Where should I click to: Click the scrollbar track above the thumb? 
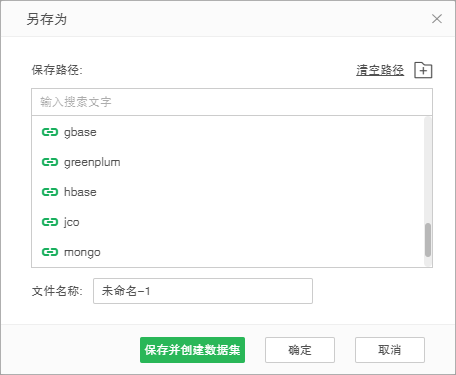(x=428, y=169)
